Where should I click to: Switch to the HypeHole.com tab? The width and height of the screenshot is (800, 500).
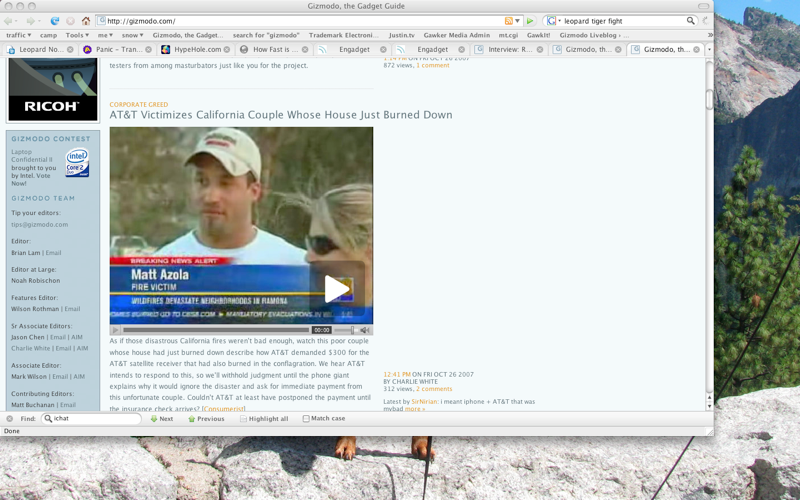pos(195,49)
